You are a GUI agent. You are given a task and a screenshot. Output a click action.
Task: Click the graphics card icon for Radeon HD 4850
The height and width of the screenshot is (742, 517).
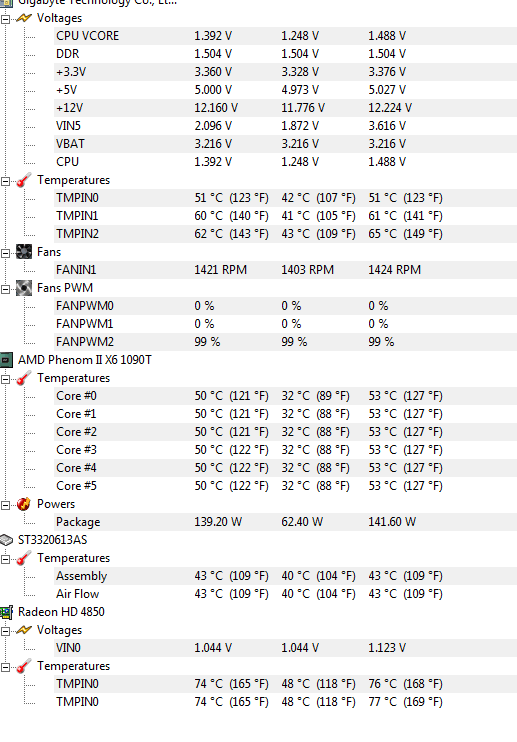point(6,612)
